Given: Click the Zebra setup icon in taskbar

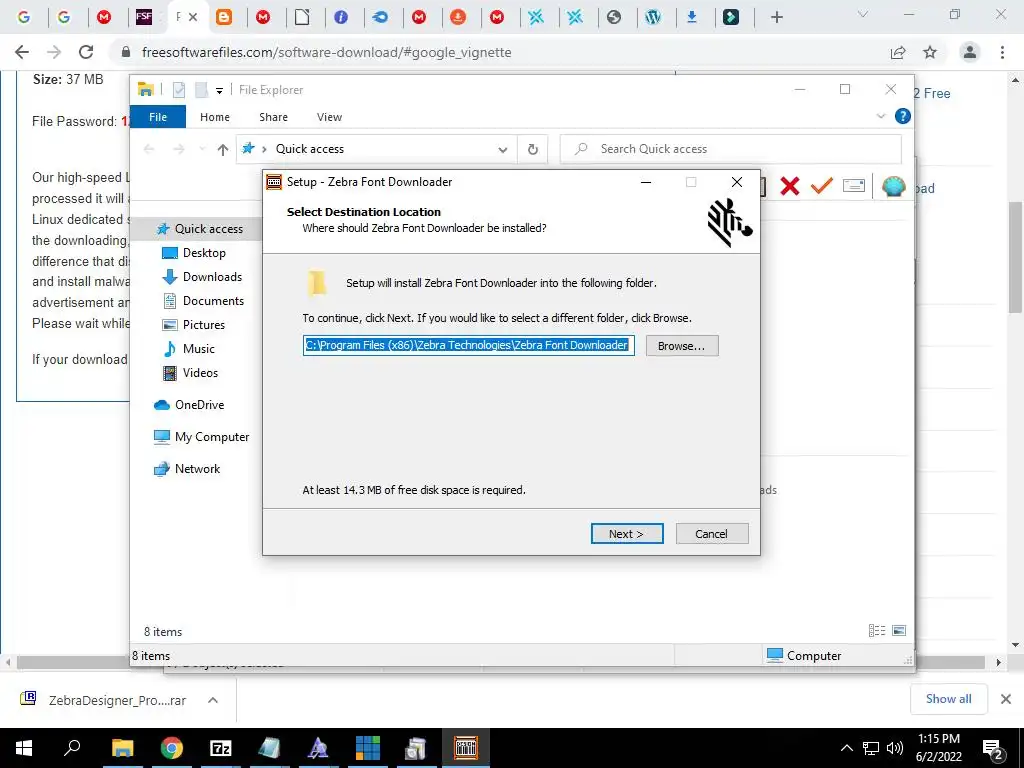Looking at the screenshot, I should tap(466, 748).
